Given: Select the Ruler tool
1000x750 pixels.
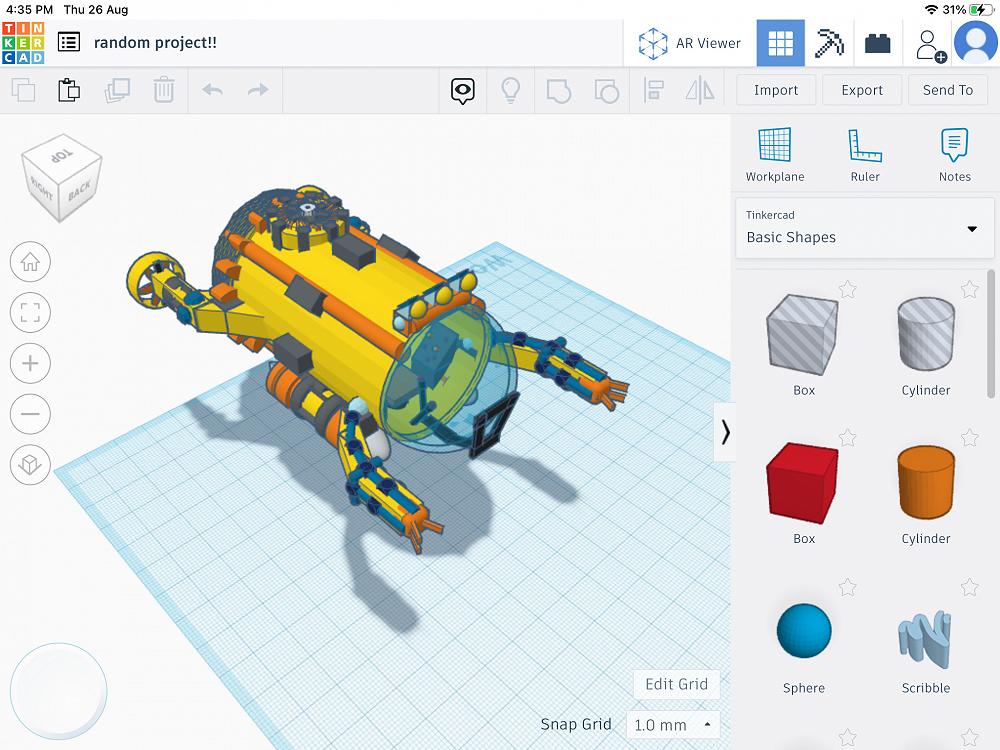Looking at the screenshot, I should point(865,155).
